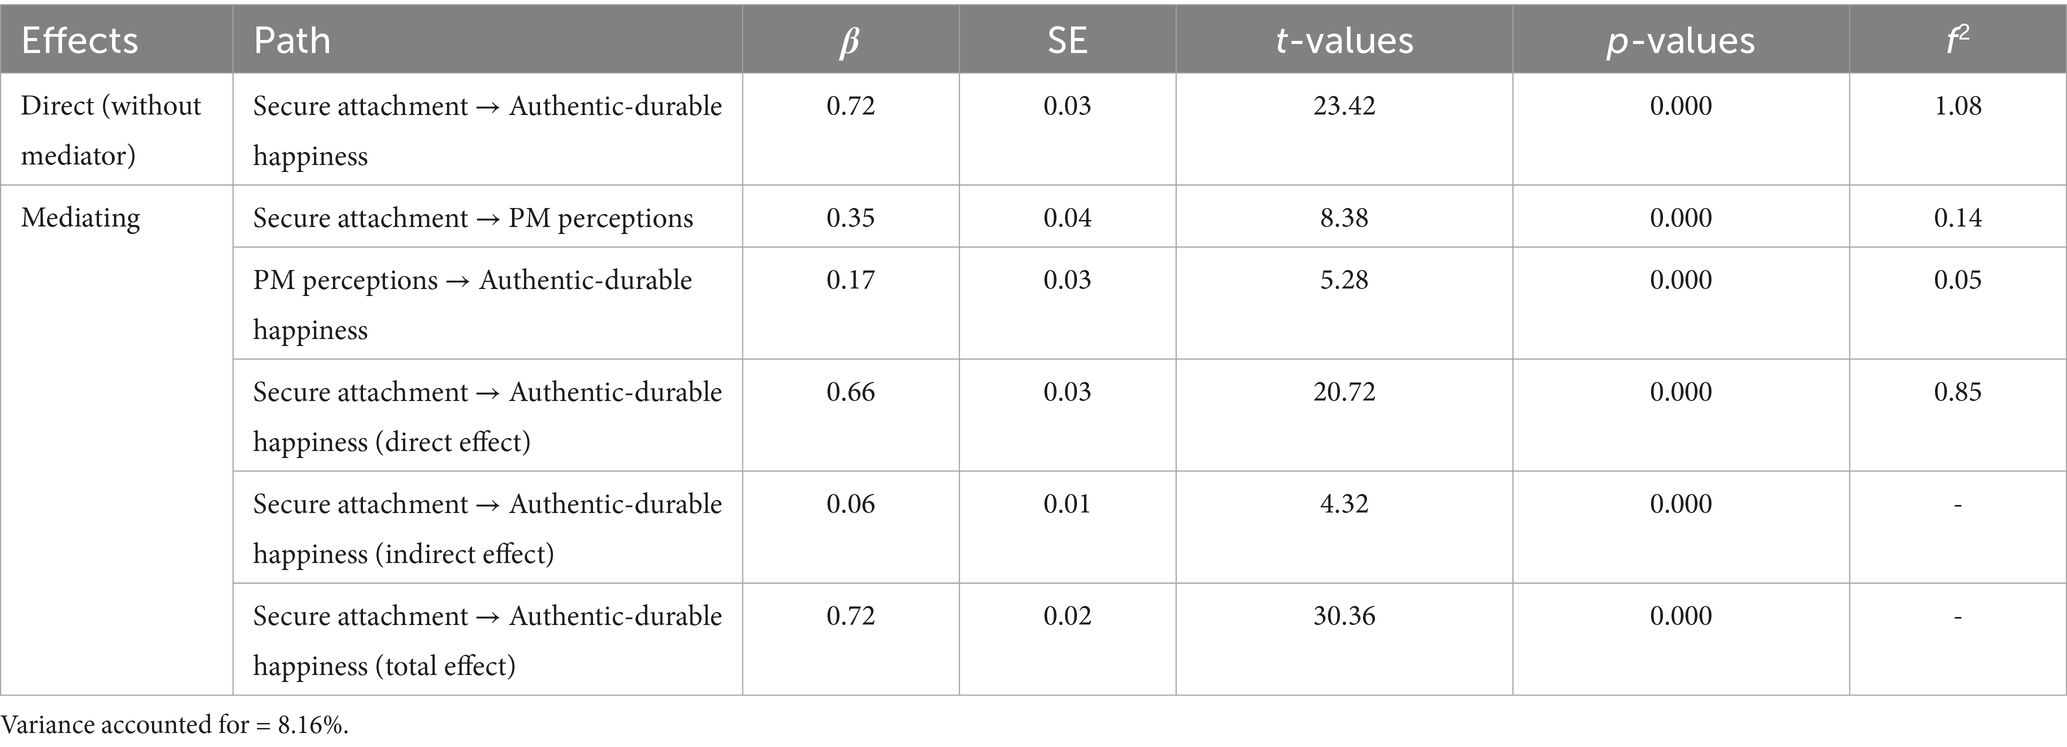Select the "t-values" column header
Image resolution: width=2067 pixels, height=747 pixels.
click(x=1344, y=40)
